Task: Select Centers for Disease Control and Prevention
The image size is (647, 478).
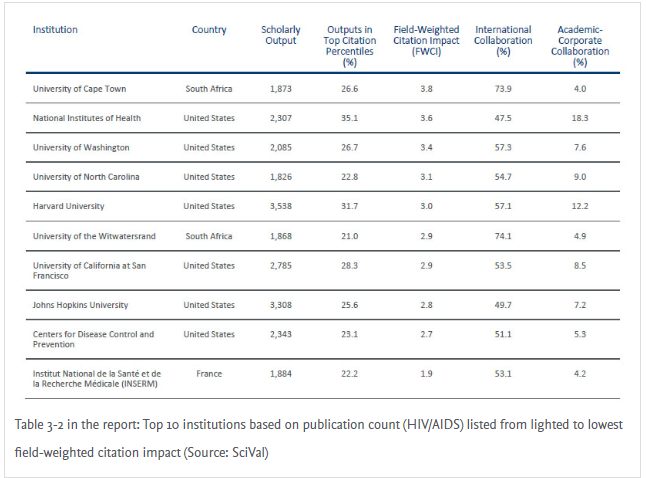Action: (x=93, y=339)
